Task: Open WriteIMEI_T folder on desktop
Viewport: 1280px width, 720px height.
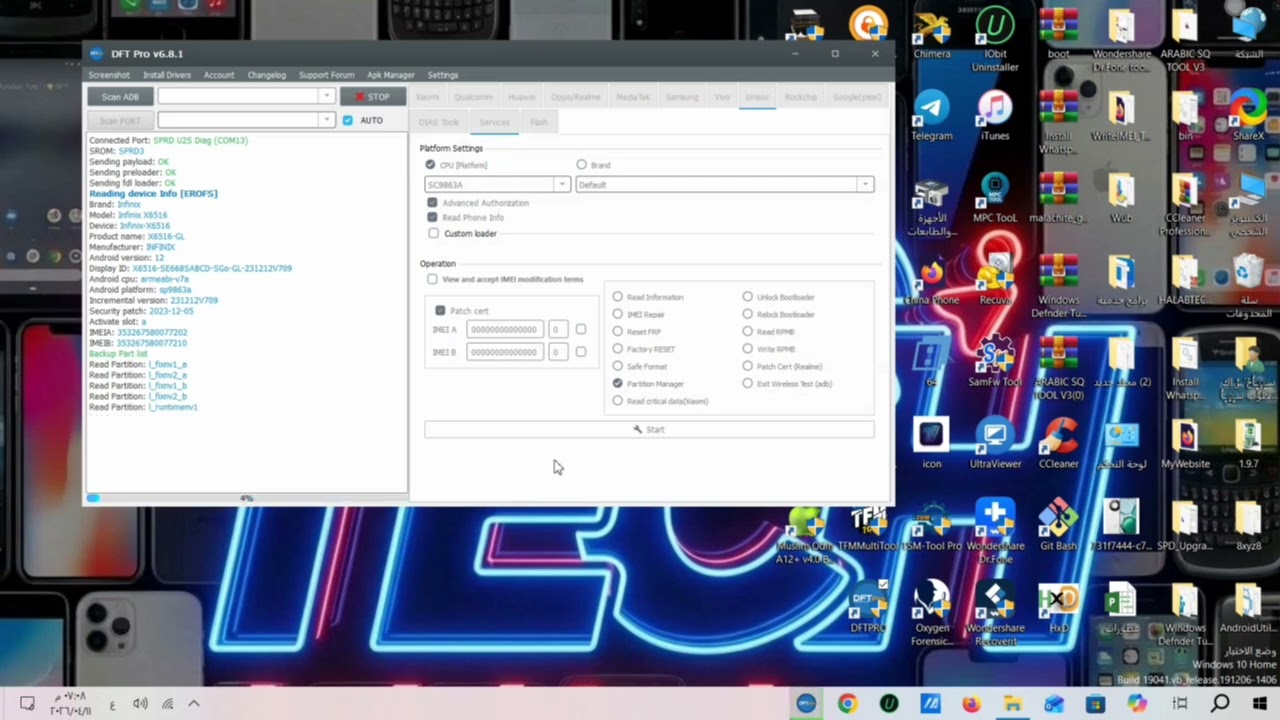Action: 1121,115
